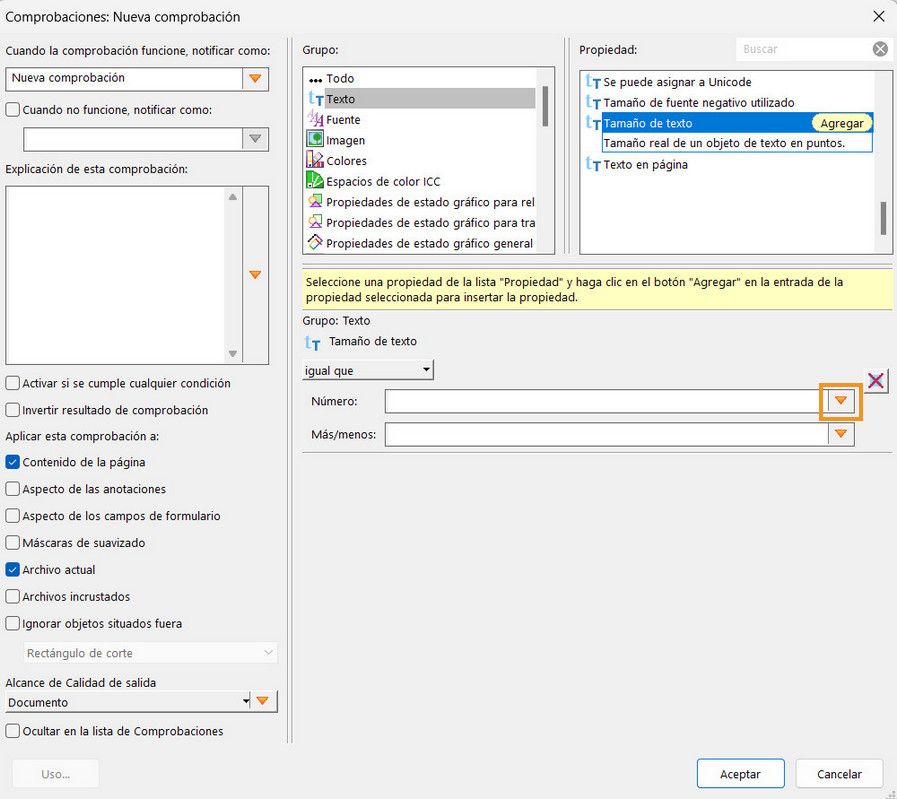Screen dimensions: 897x799
Task: Toggle Ocultar en la lista de Comprobaciones
Action: [x=13, y=731]
